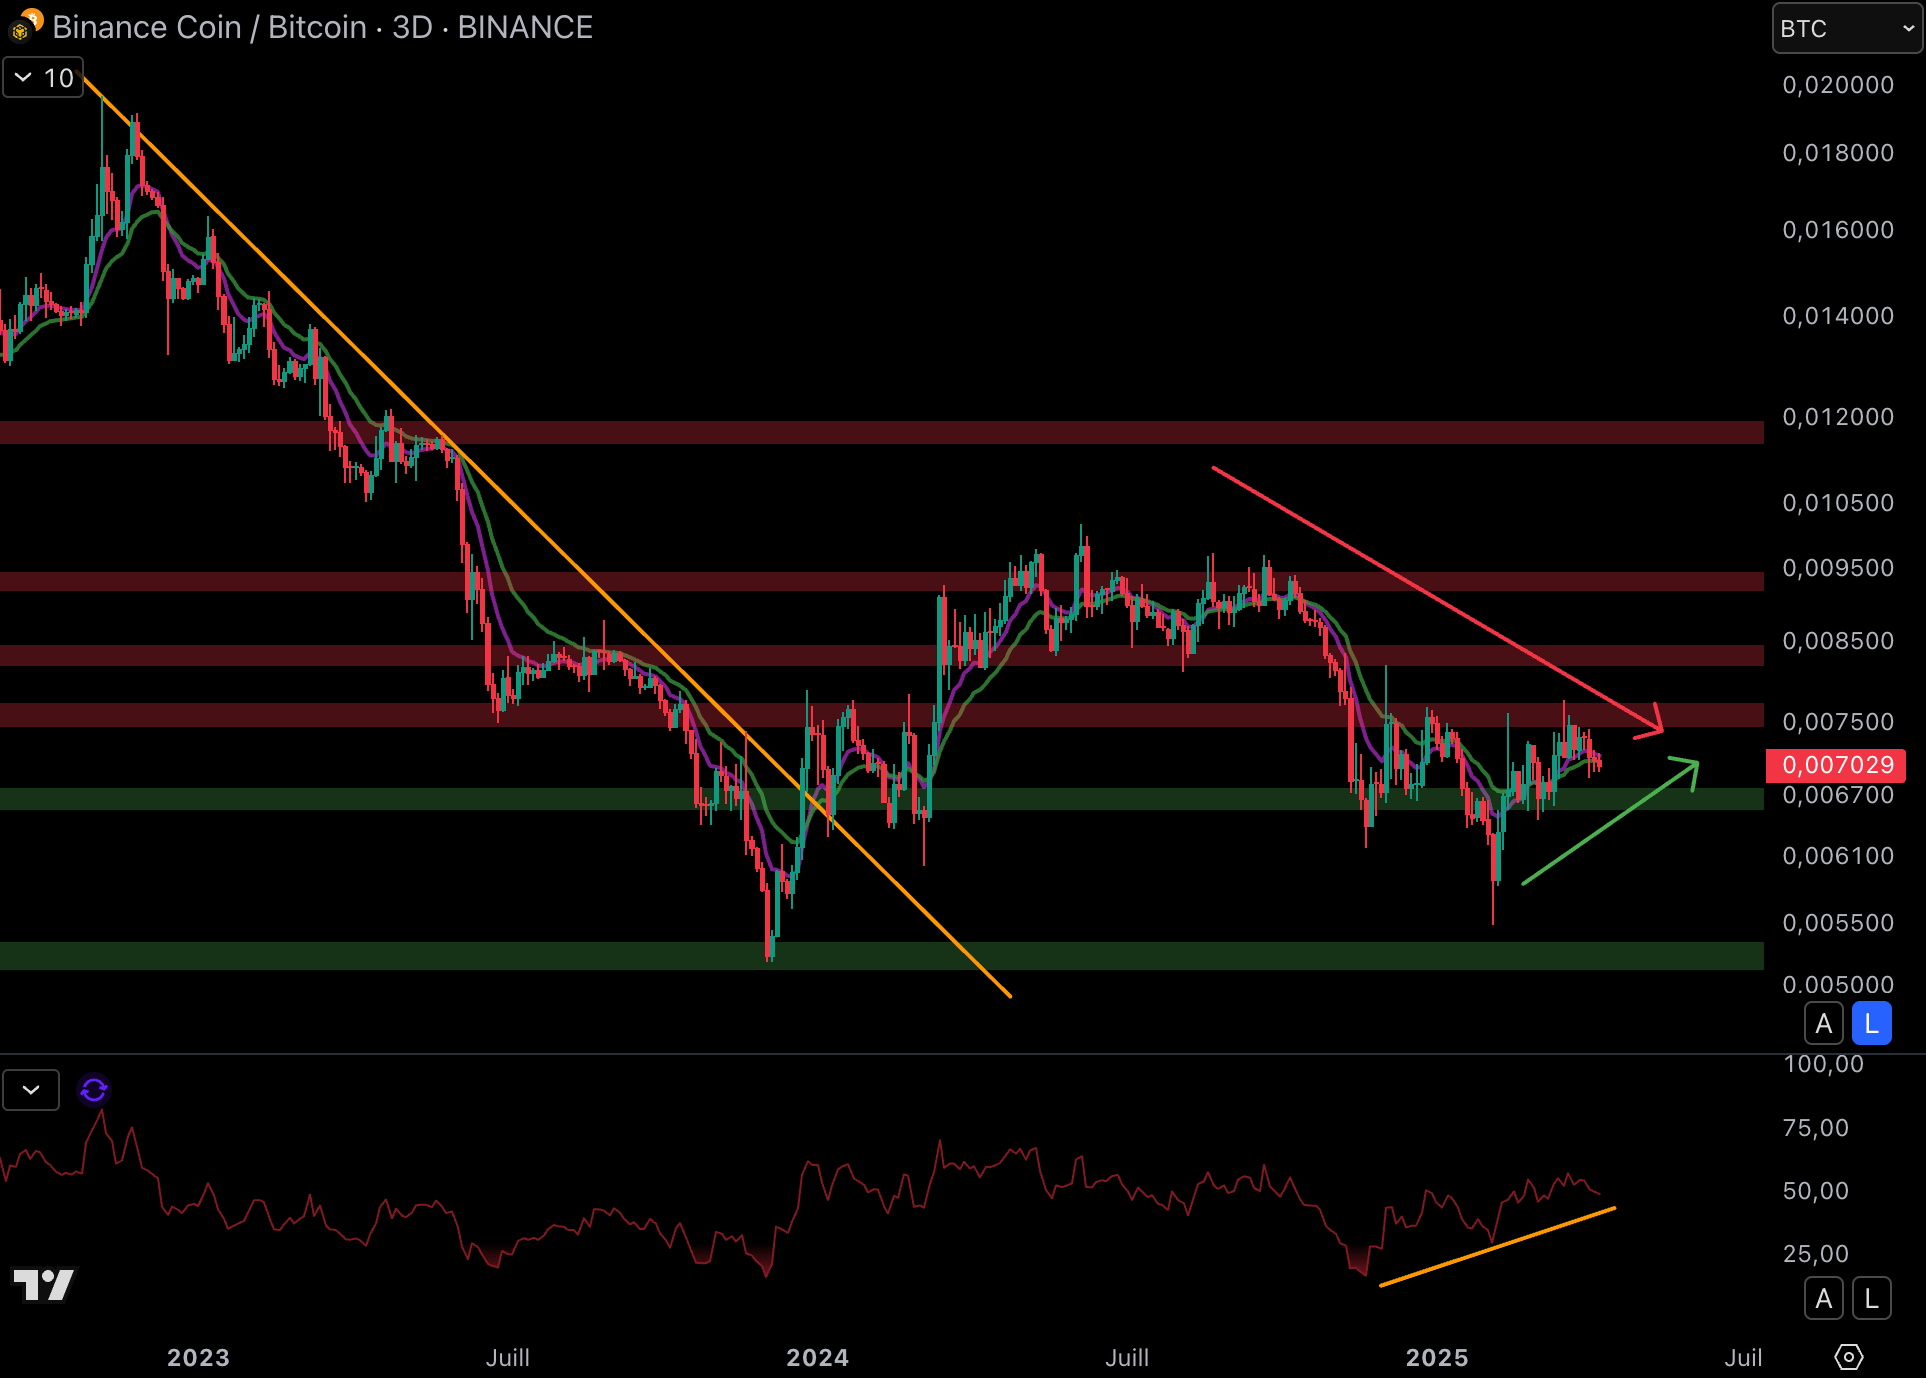Click the current price label 0,007029
The image size is (1926, 1378).
[1836, 765]
